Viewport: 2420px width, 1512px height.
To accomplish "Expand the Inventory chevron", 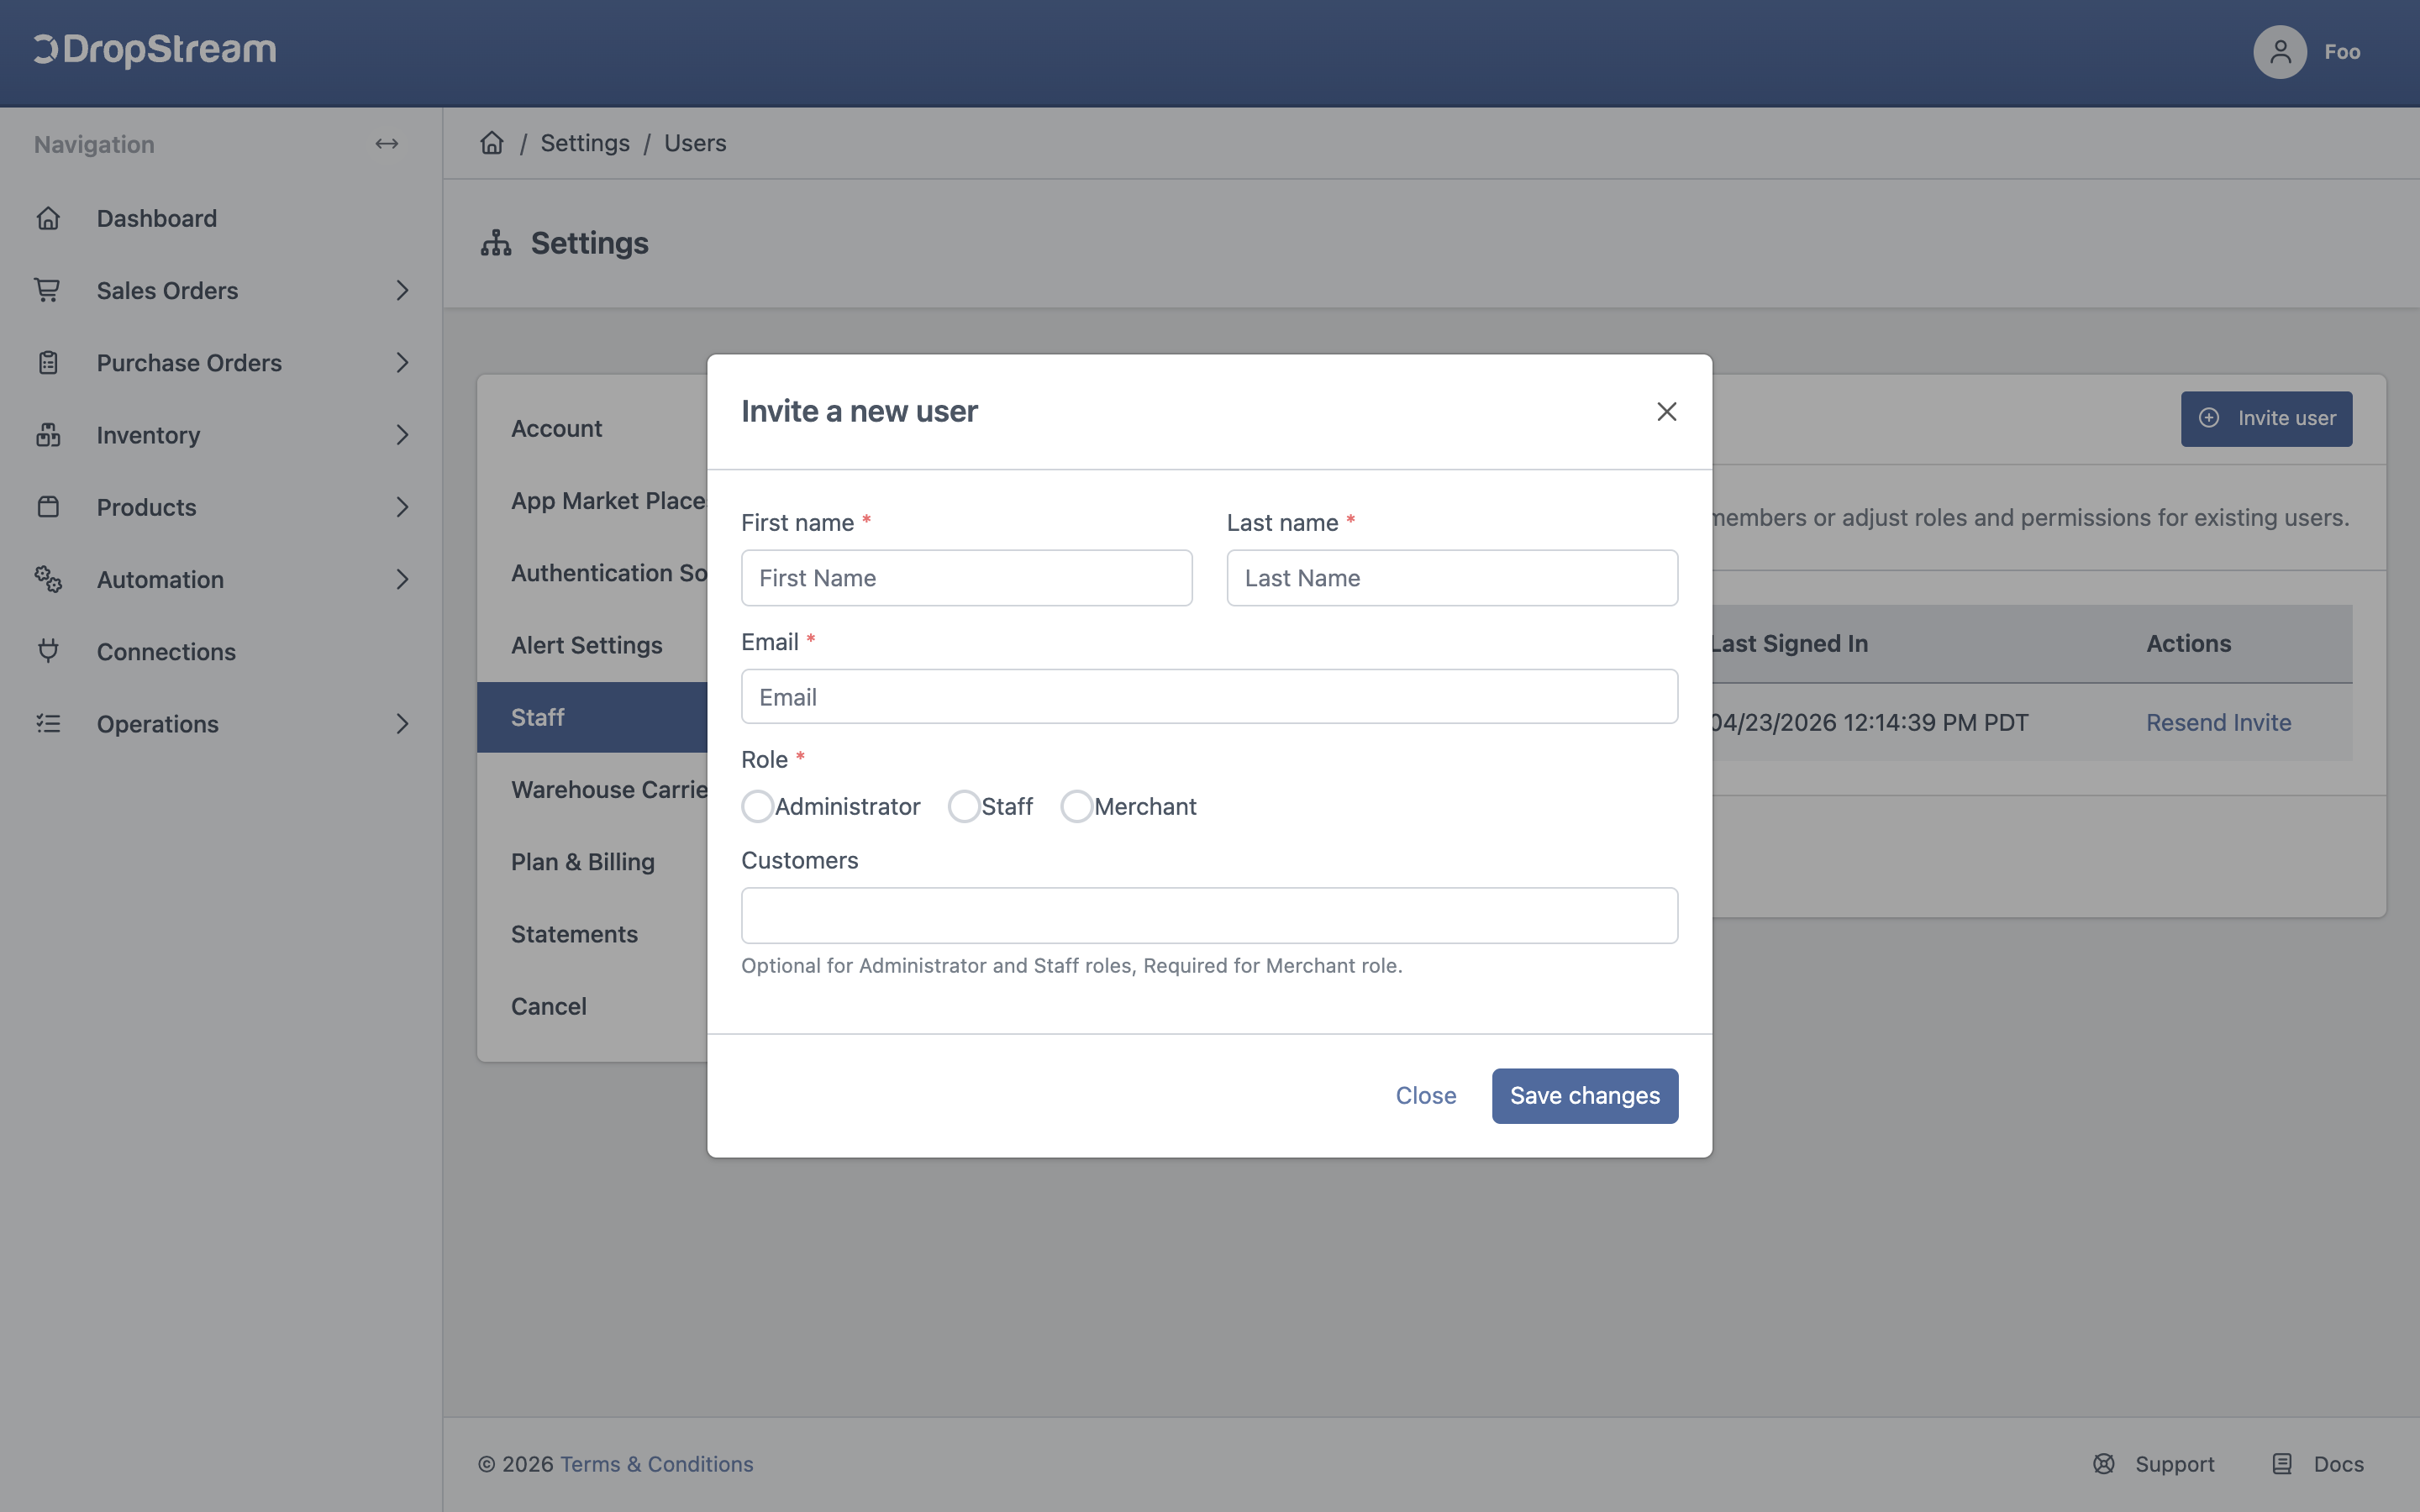I will click(x=402, y=435).
